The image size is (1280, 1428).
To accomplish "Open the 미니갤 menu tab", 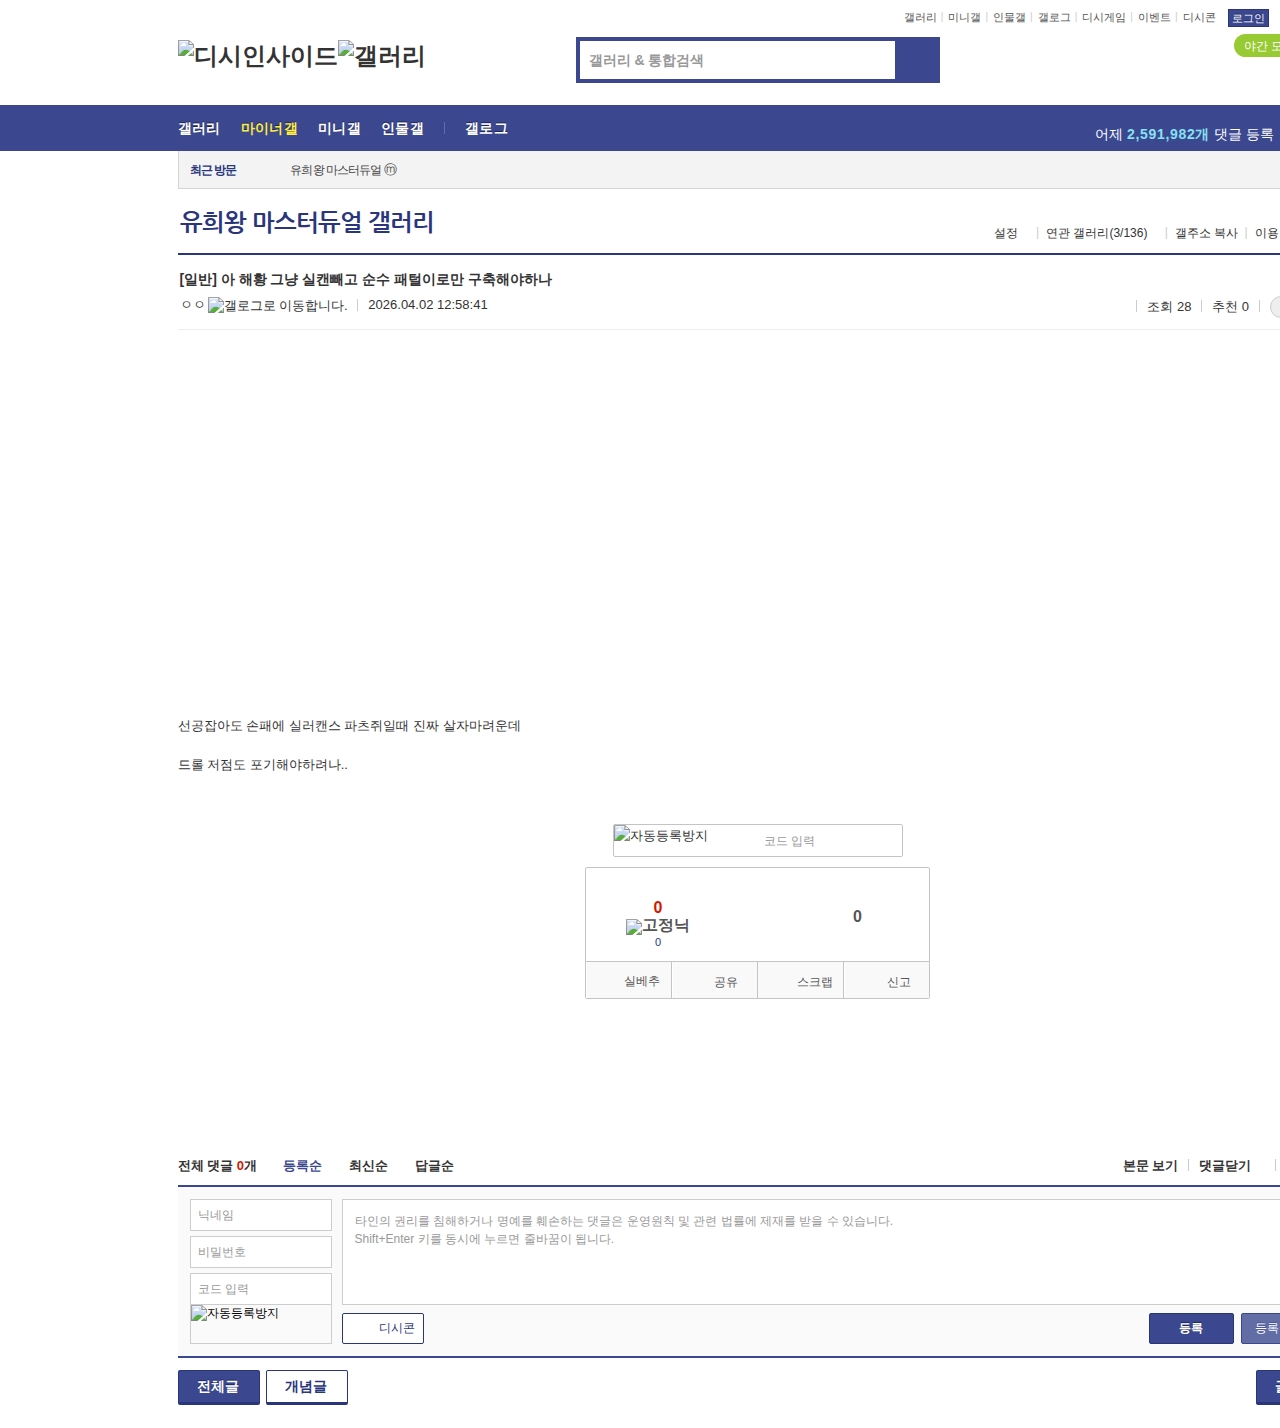I will (339, 129).
